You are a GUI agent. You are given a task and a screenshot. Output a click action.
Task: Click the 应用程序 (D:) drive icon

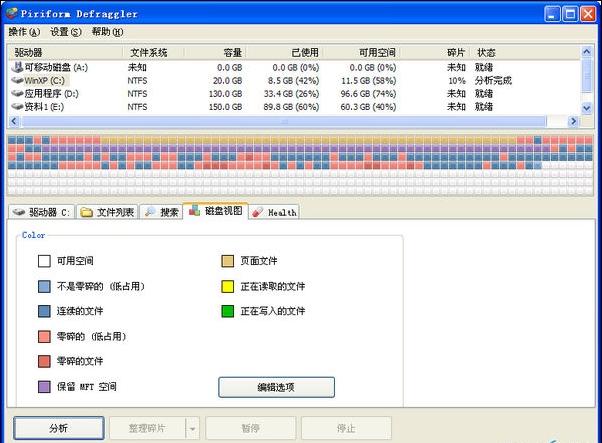click(17, 93)
